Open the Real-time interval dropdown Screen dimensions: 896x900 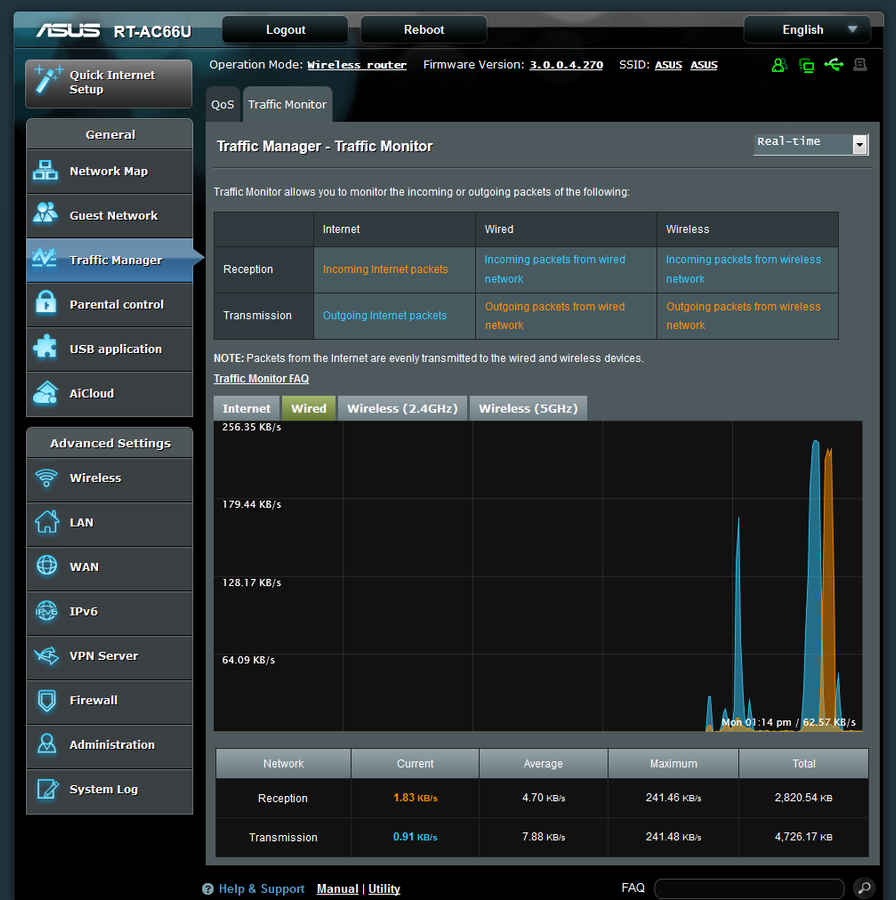click(809, 144)
